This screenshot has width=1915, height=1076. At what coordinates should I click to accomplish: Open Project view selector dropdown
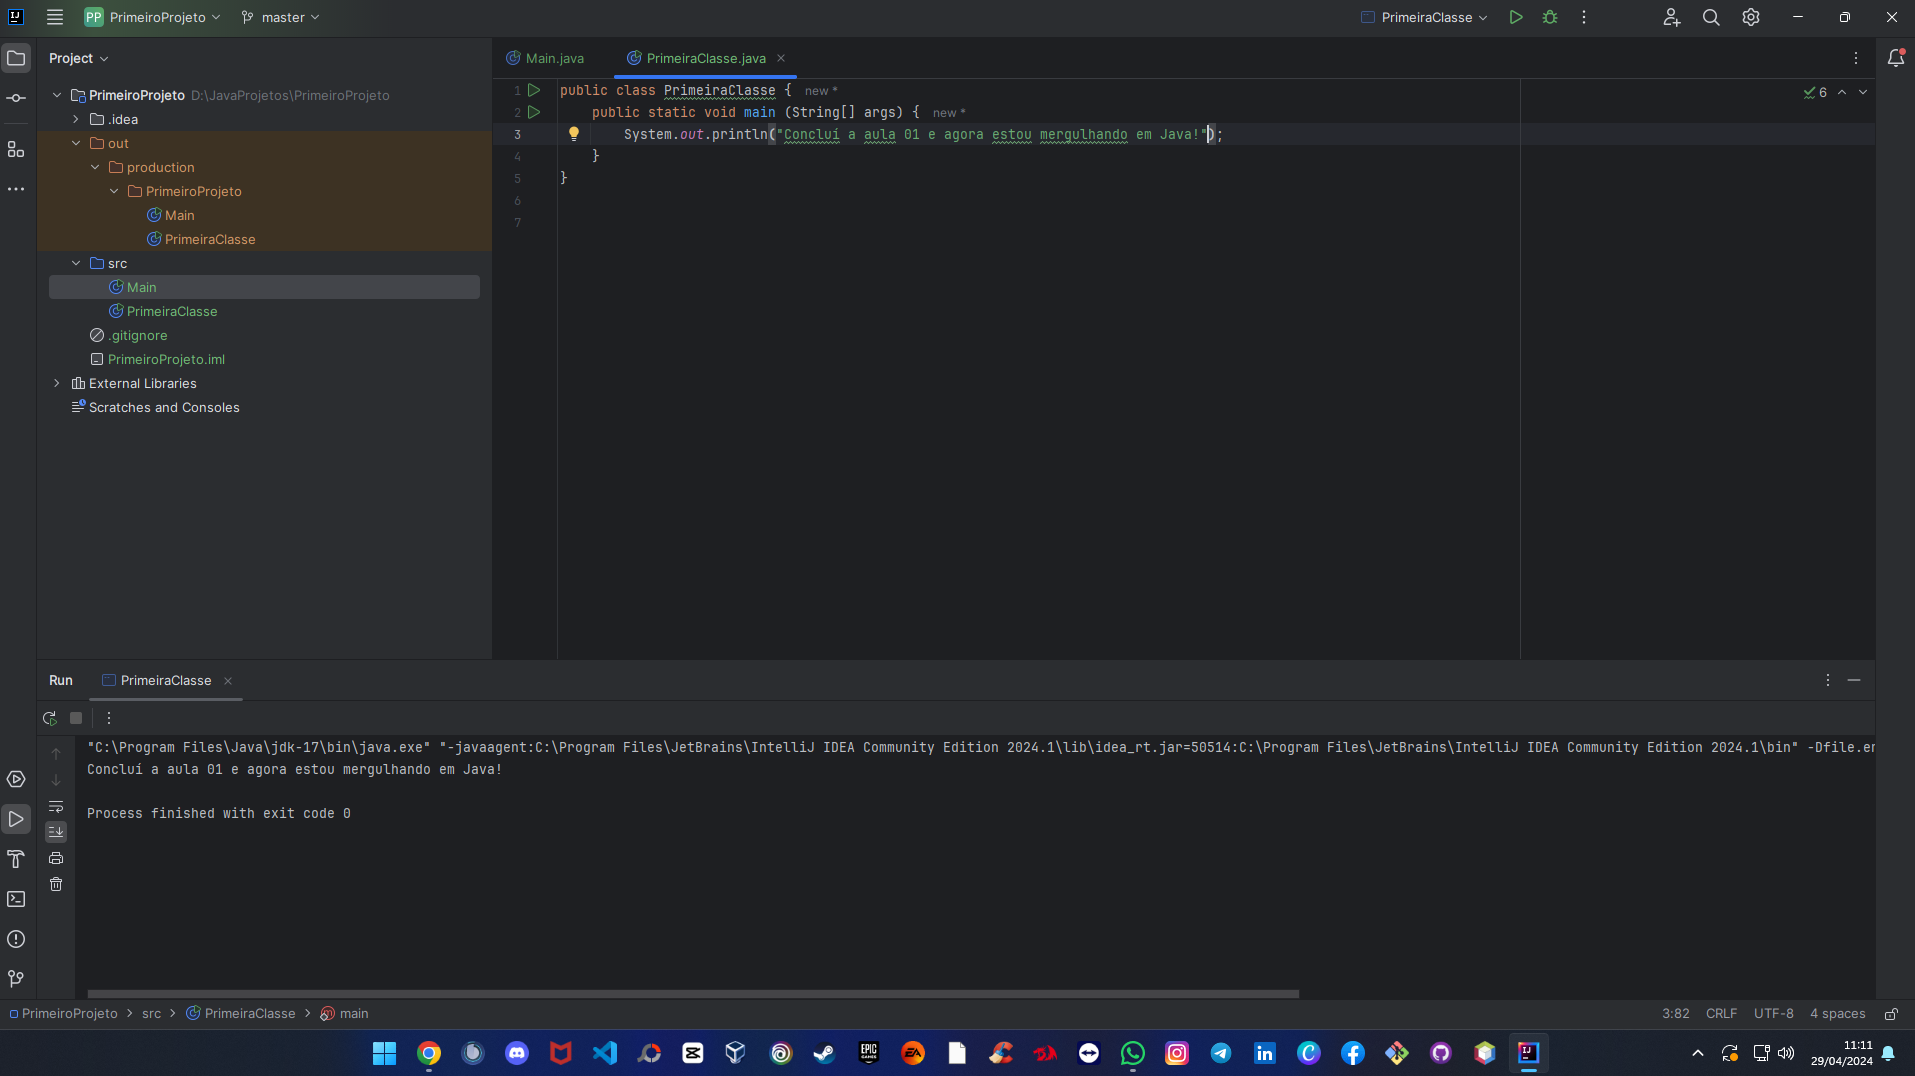78,58
